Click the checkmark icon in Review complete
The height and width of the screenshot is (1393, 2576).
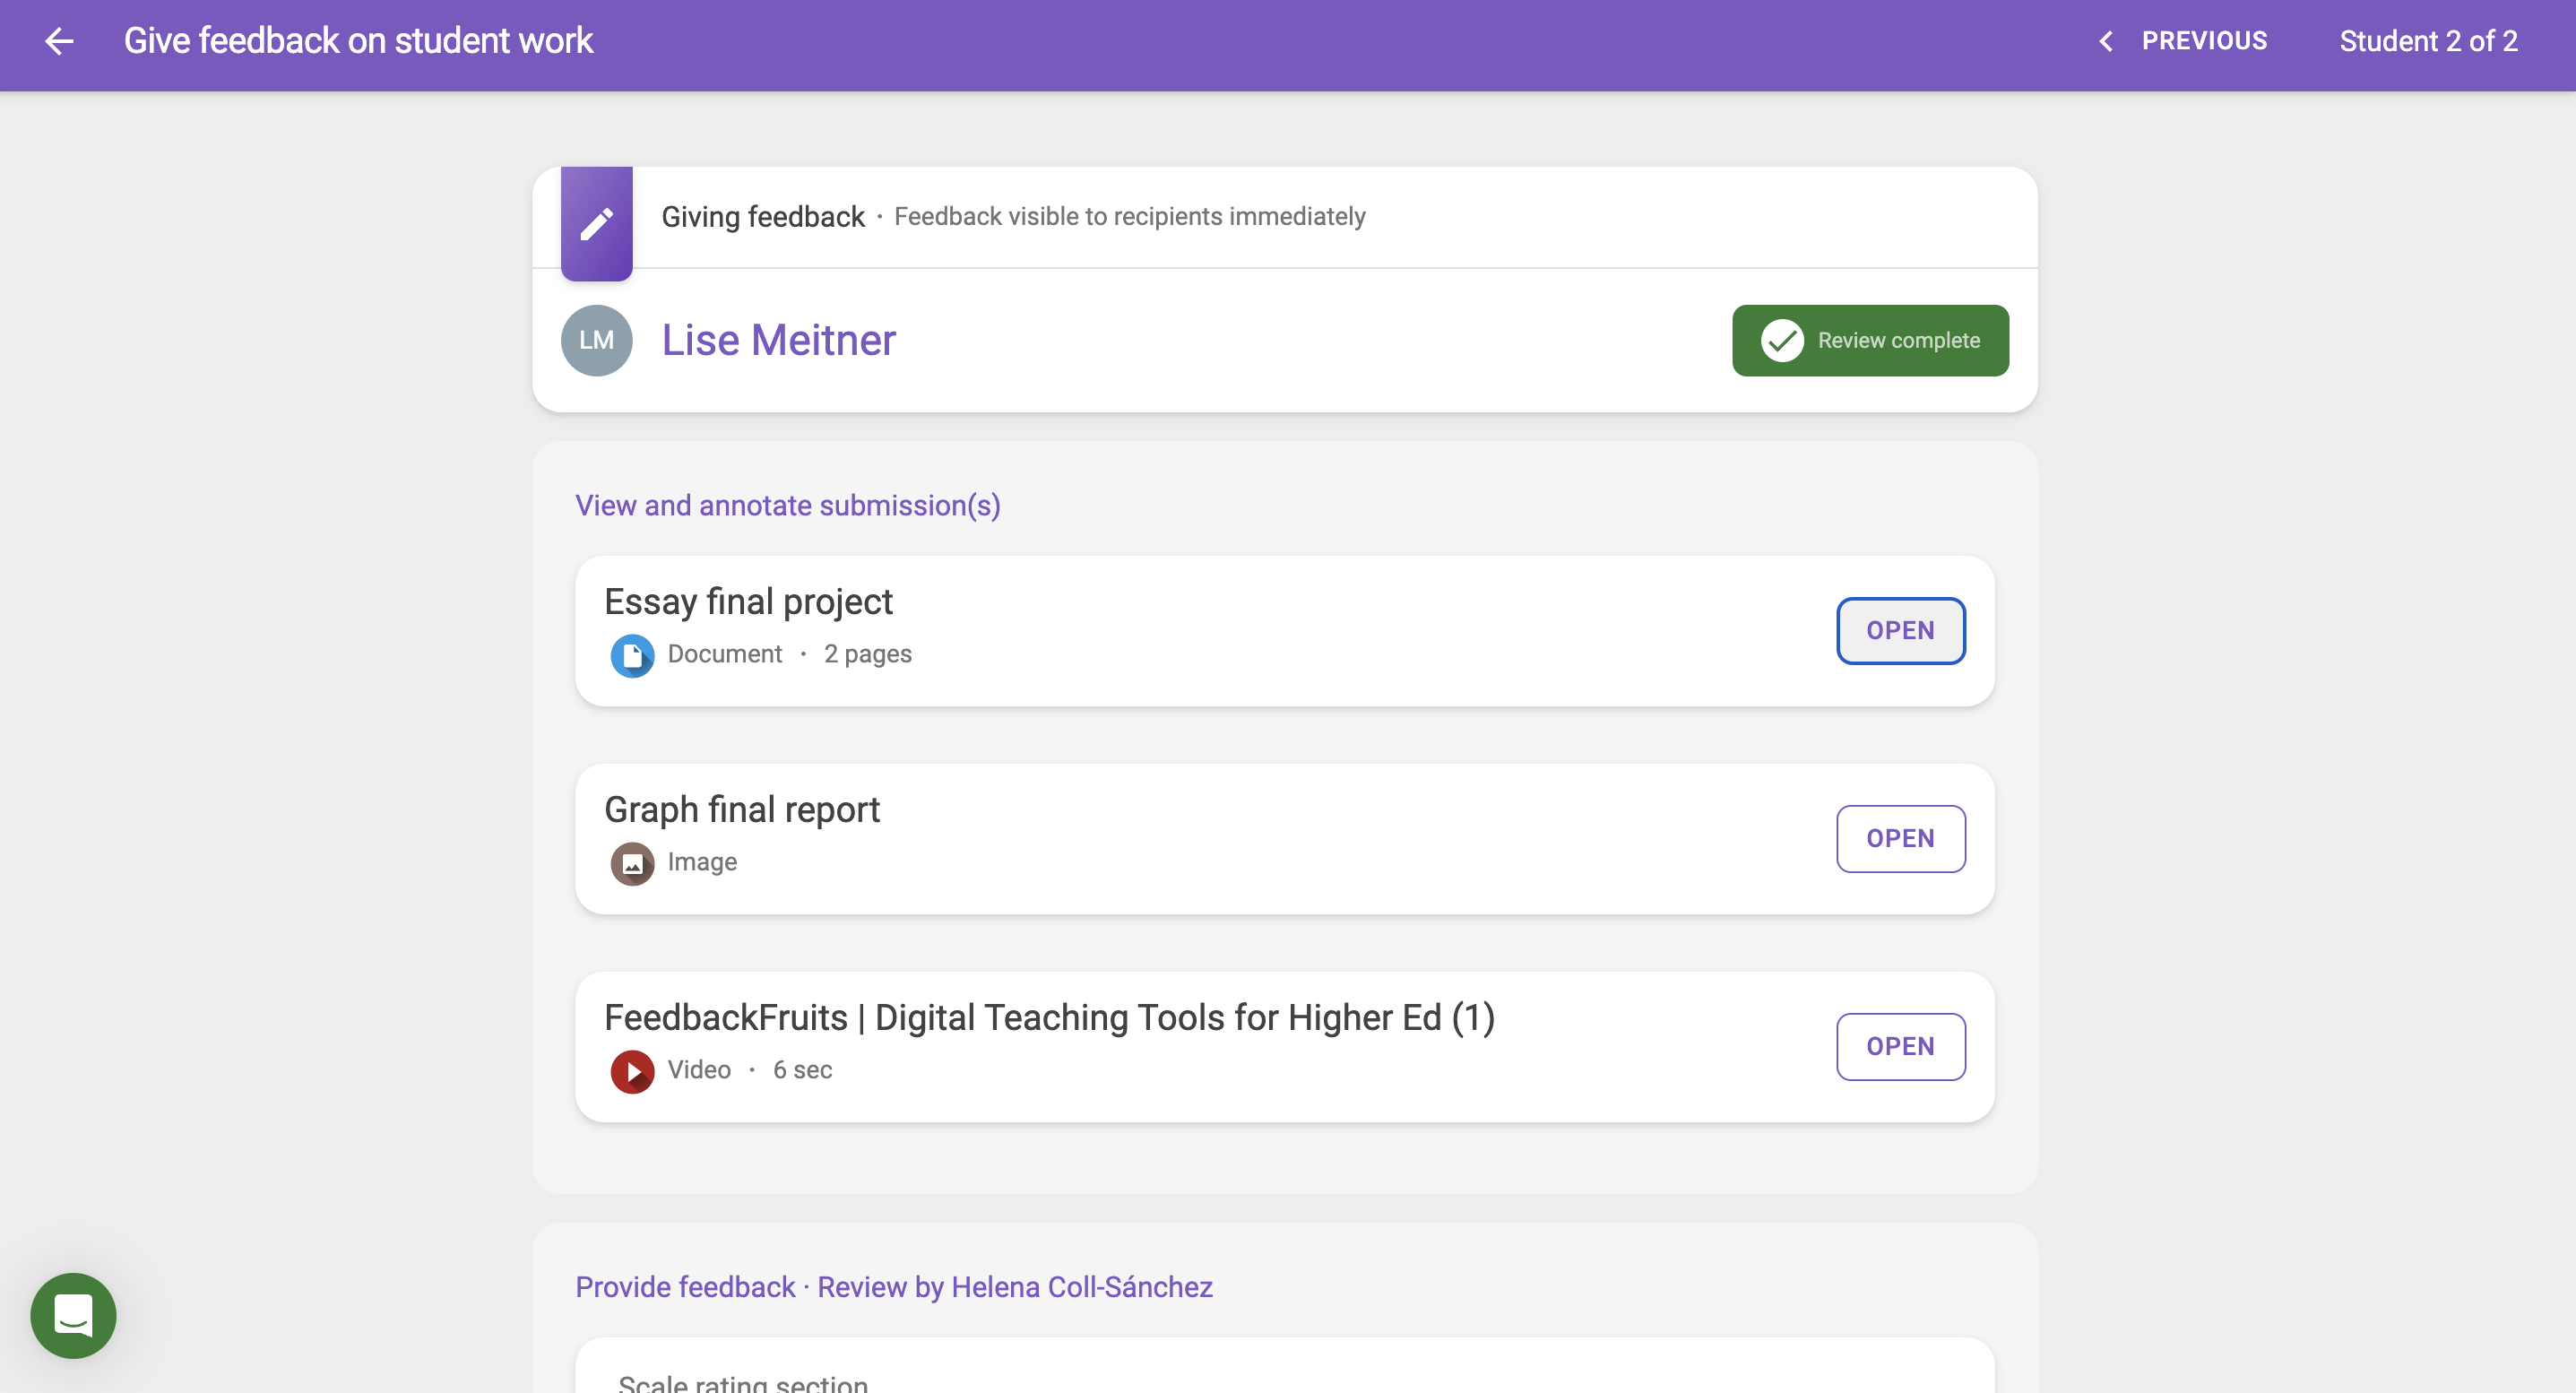point(1782,341)
